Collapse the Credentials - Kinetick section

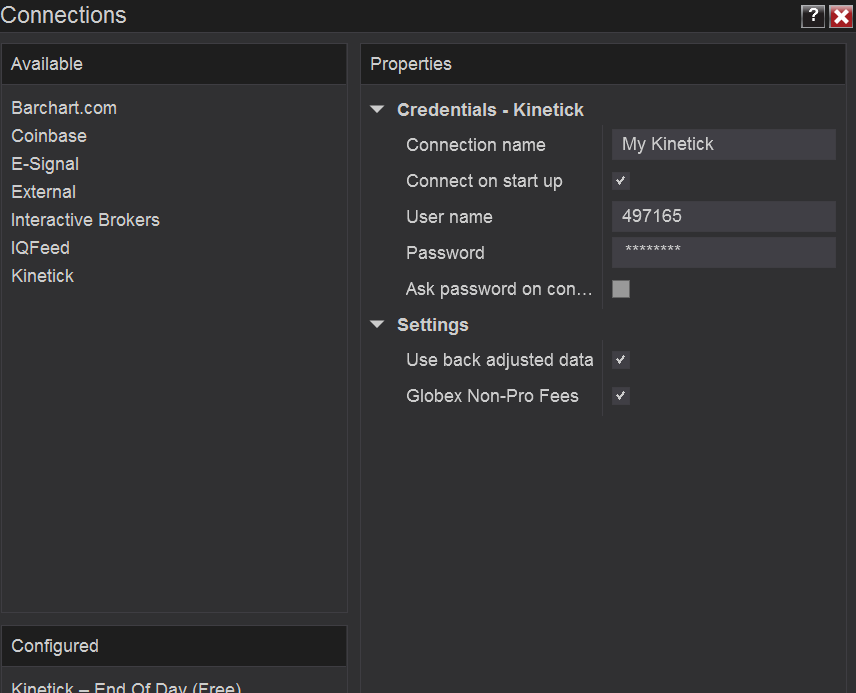377,110
